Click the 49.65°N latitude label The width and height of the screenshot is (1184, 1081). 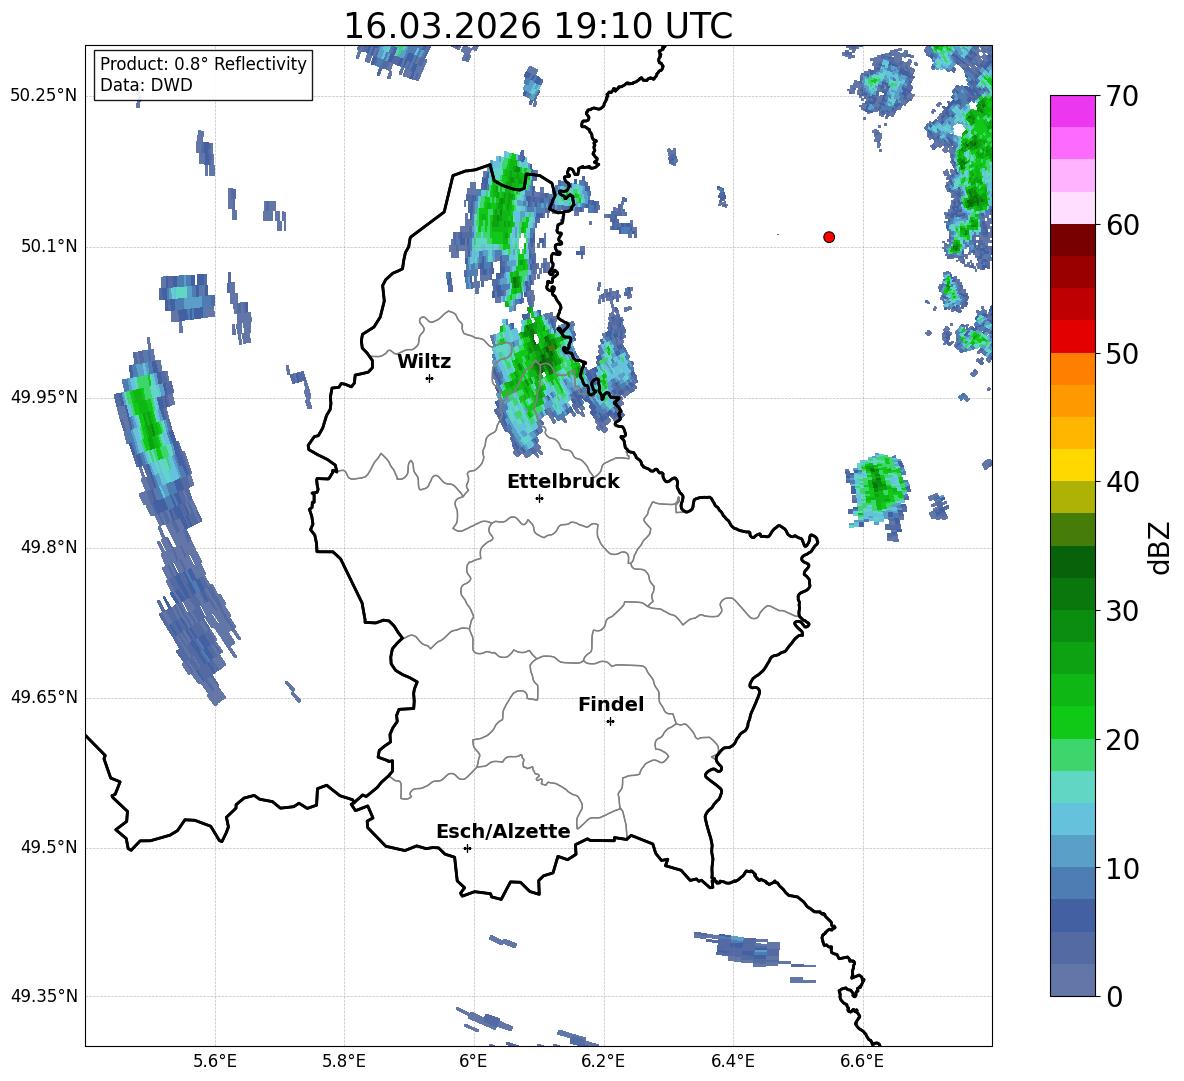44,697
